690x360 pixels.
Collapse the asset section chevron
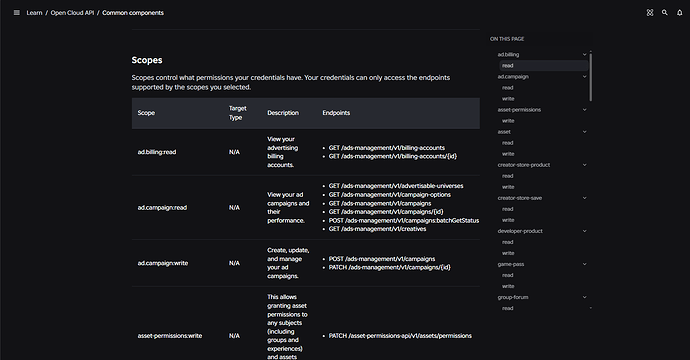click(x=584, y=132)
